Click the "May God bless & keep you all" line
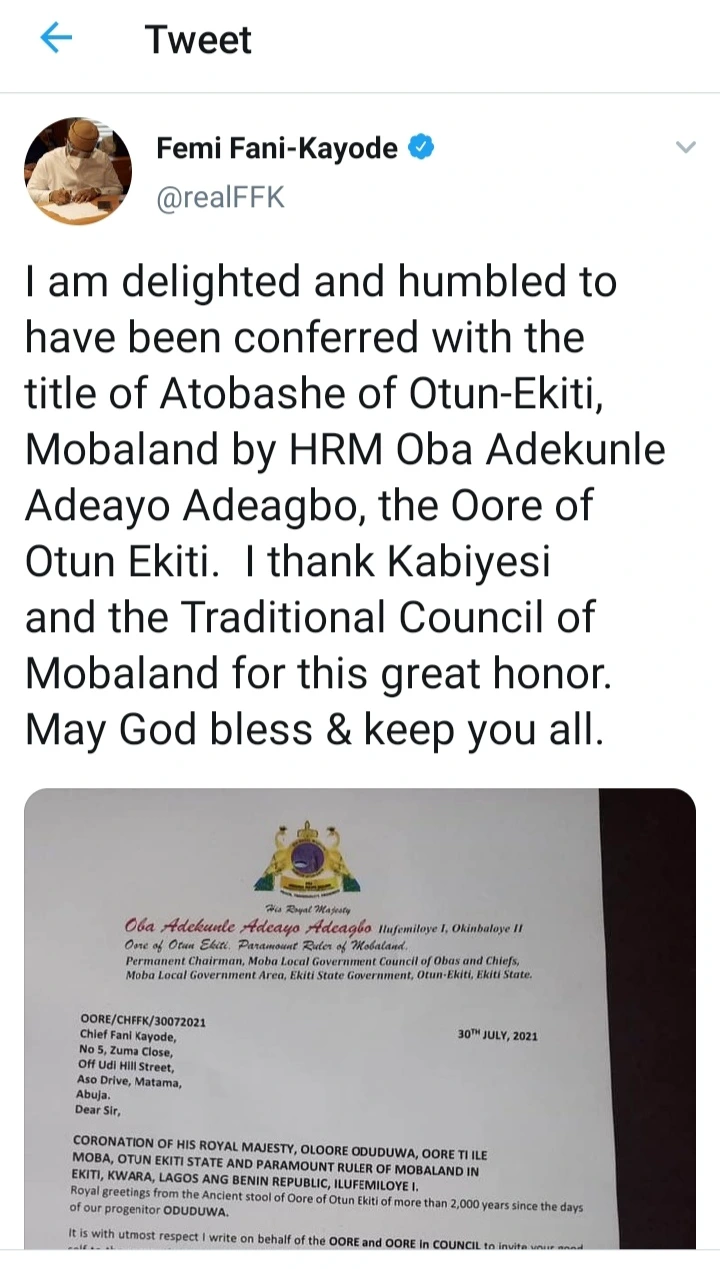720x1269 pixels. point(314,731)
